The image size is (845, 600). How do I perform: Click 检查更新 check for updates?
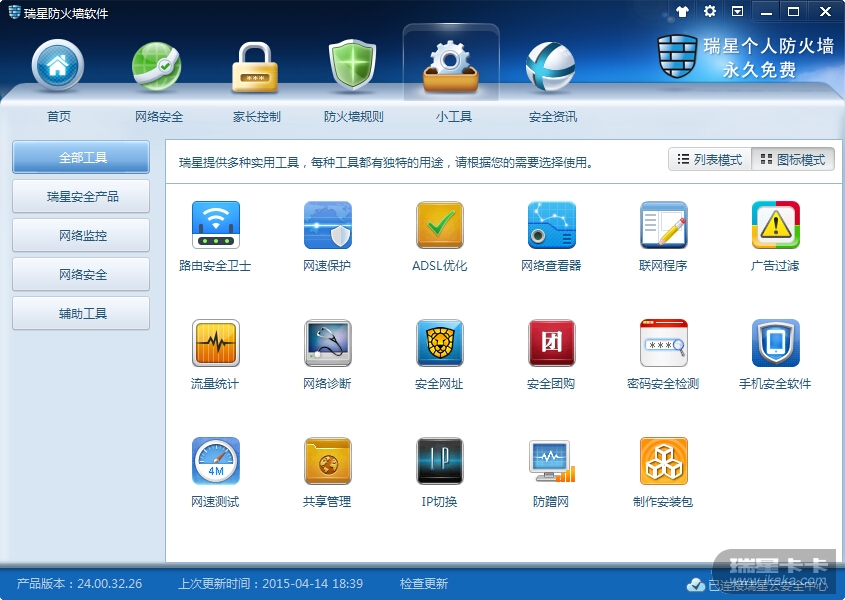424,584
